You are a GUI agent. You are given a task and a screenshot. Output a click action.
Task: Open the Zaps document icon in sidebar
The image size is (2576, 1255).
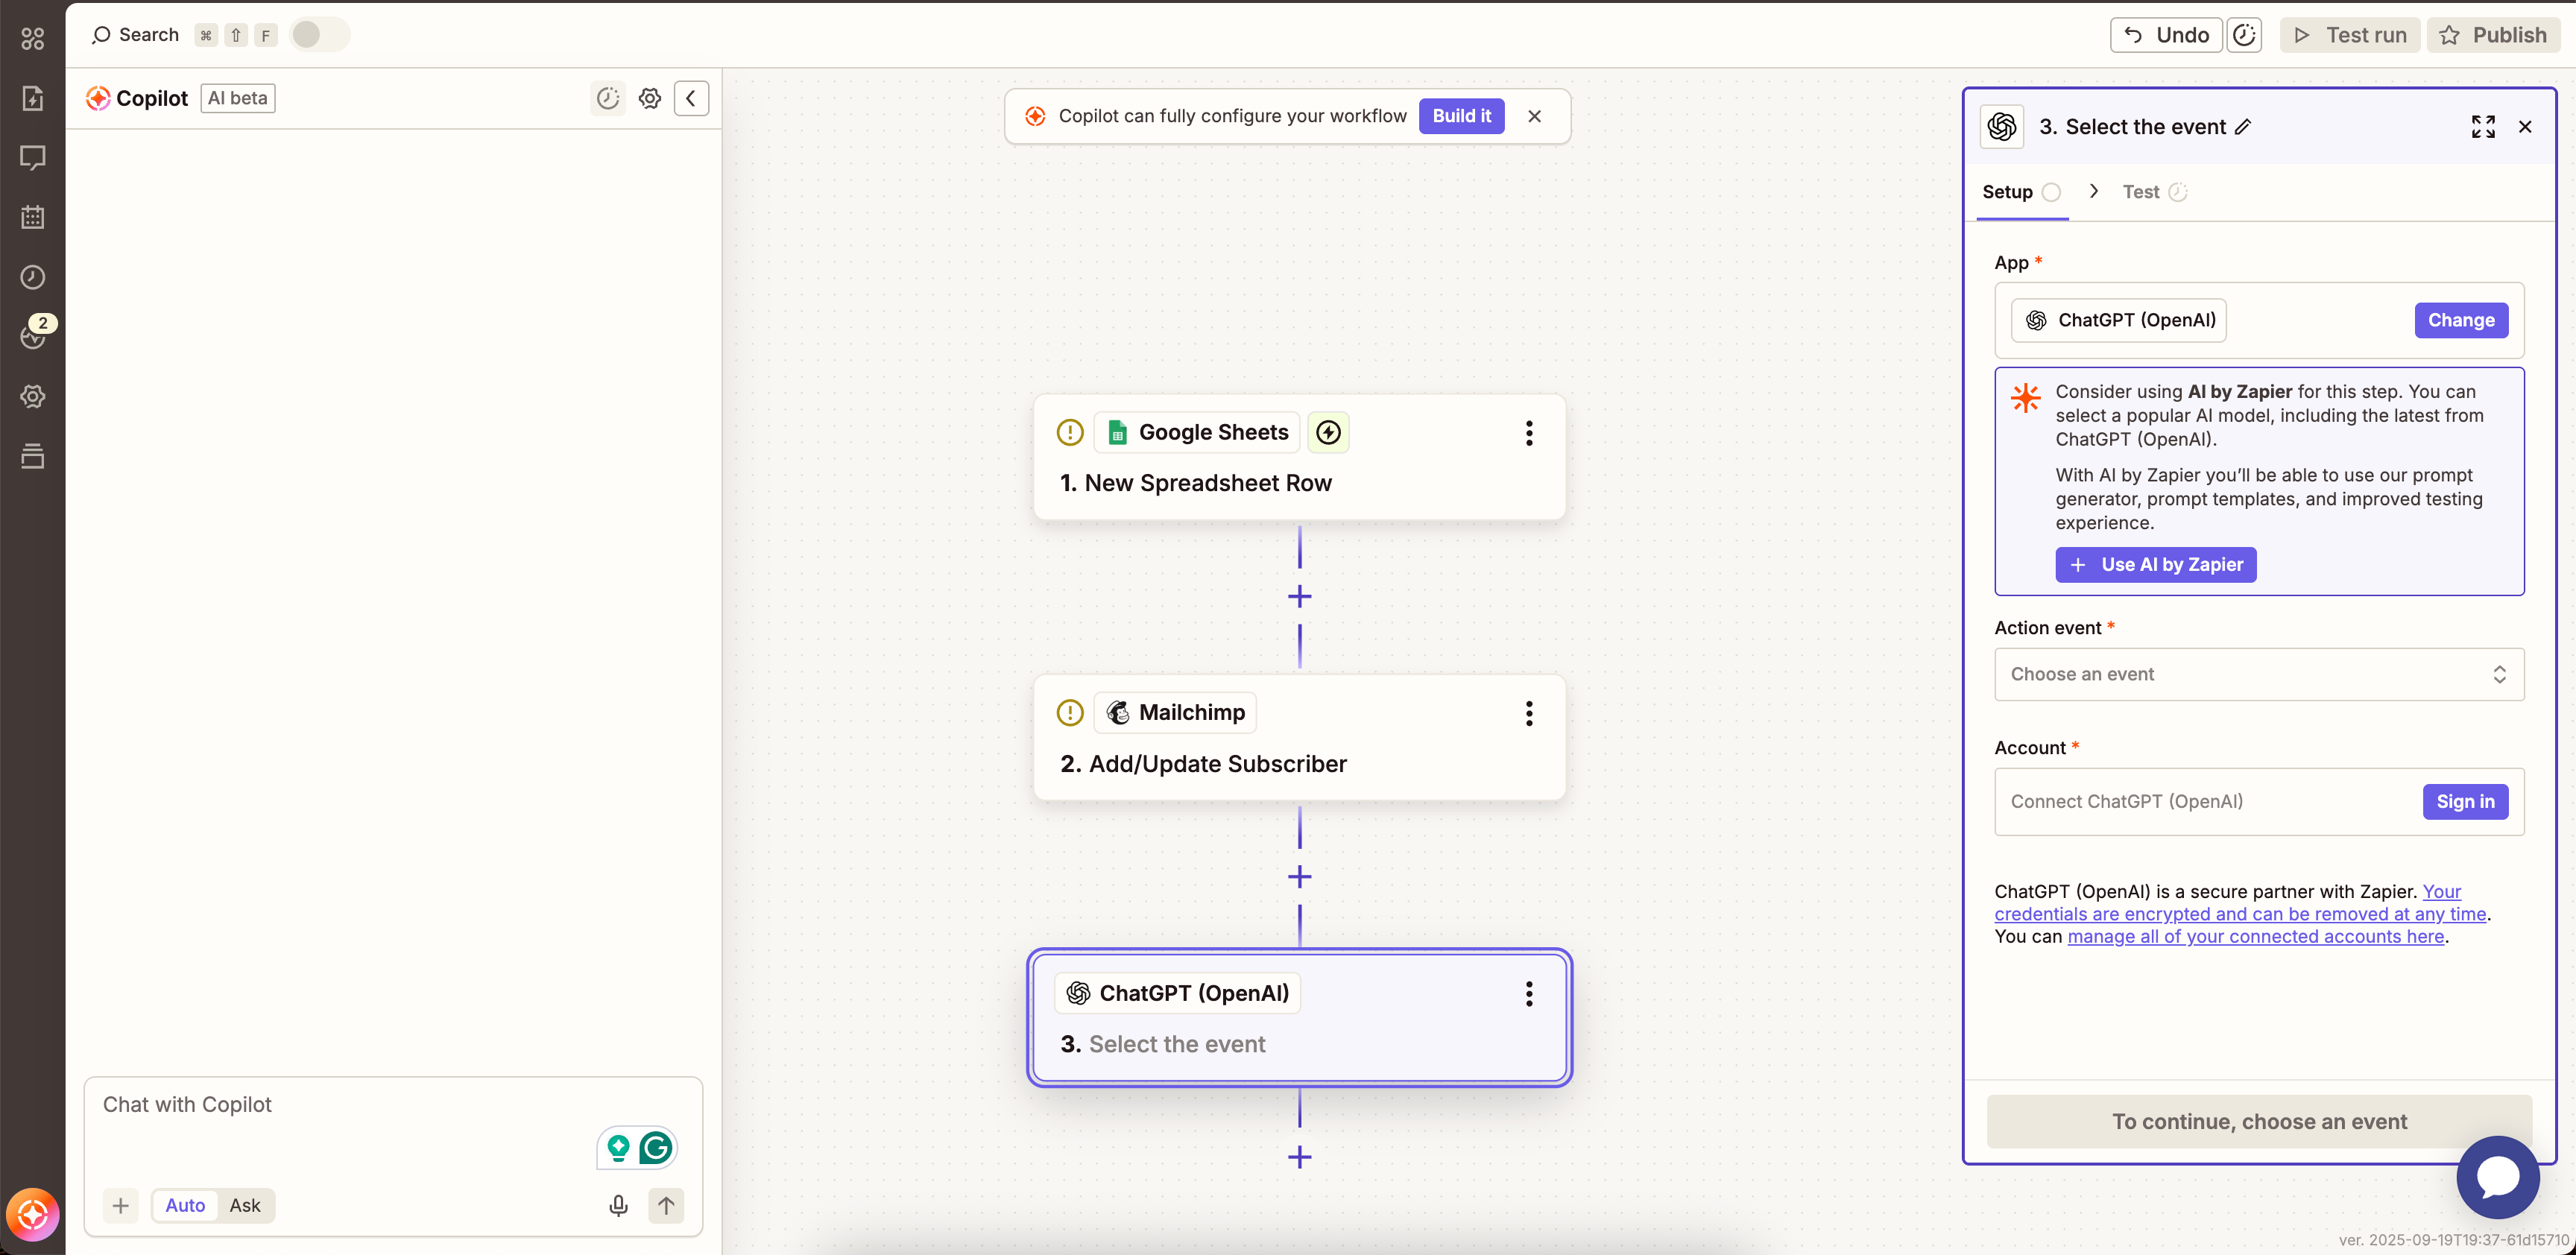coord(32,98)
